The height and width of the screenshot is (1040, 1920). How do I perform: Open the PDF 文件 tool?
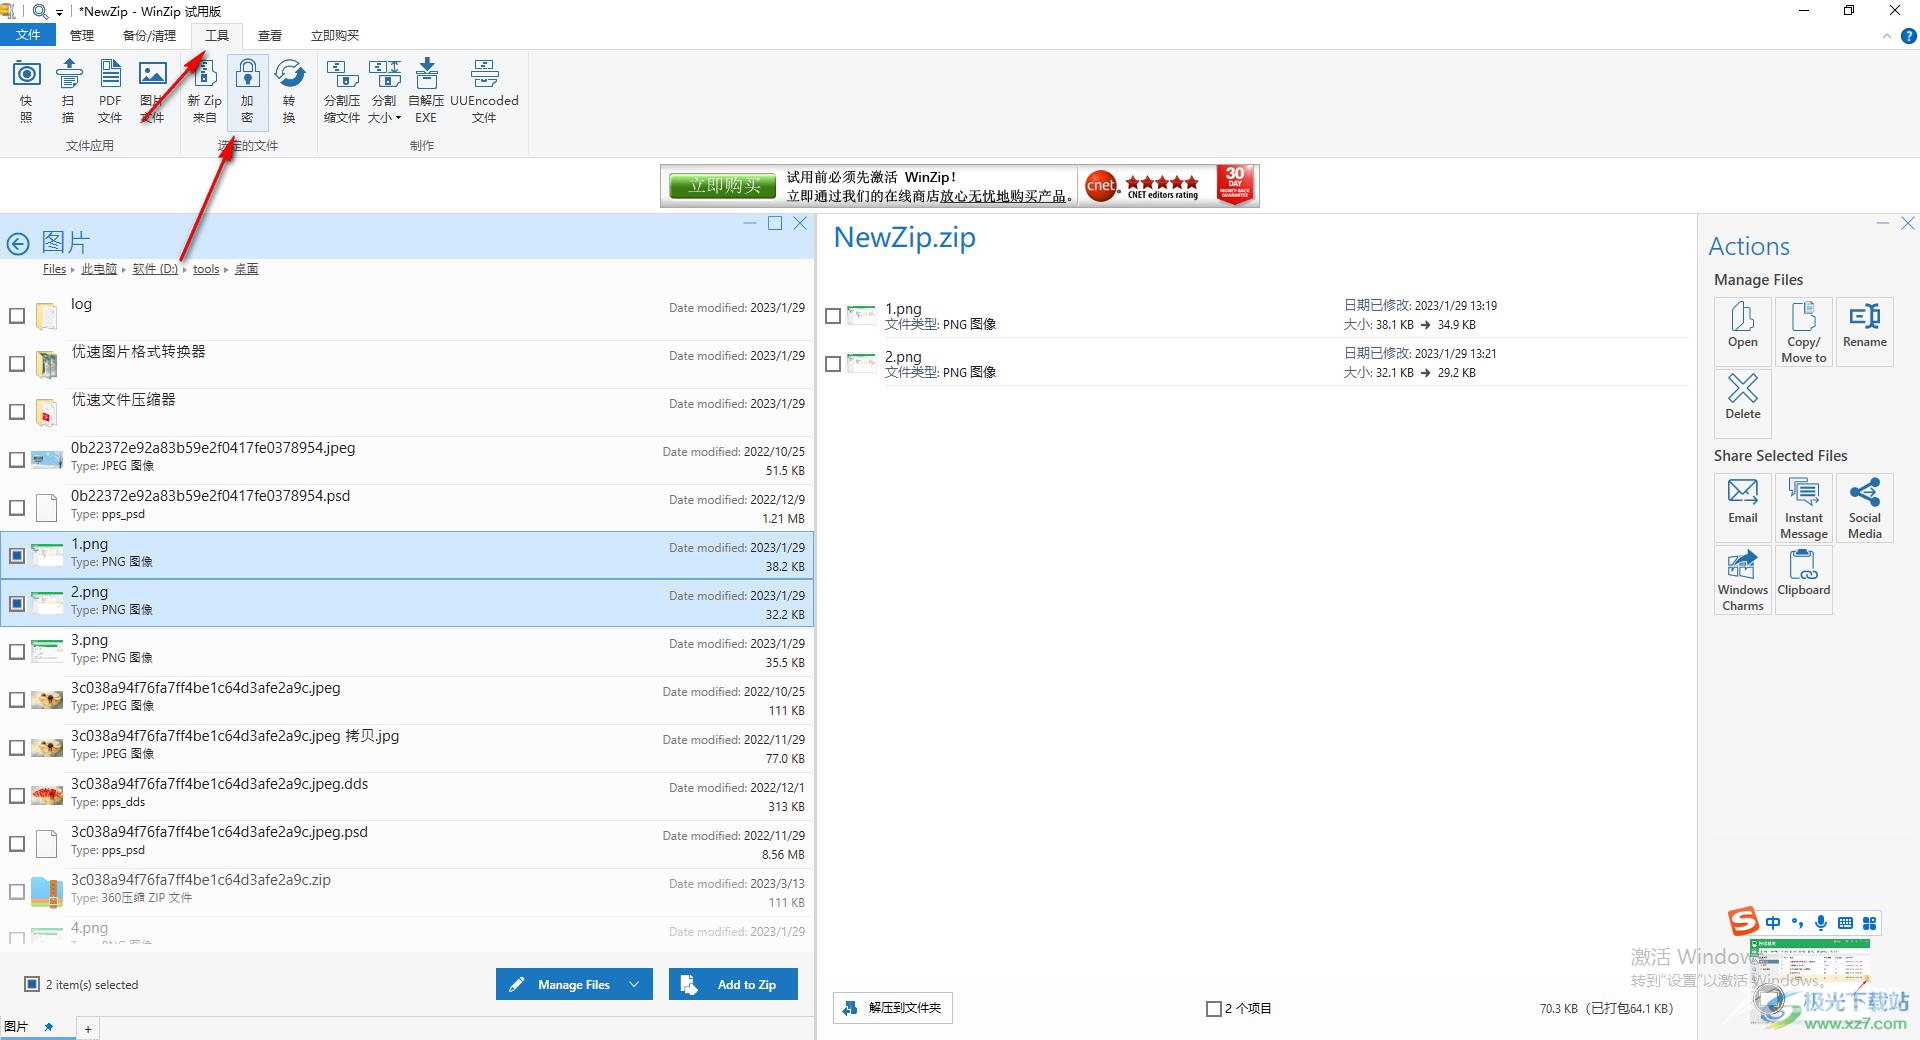pyautogui.click(x=110, y=90)
